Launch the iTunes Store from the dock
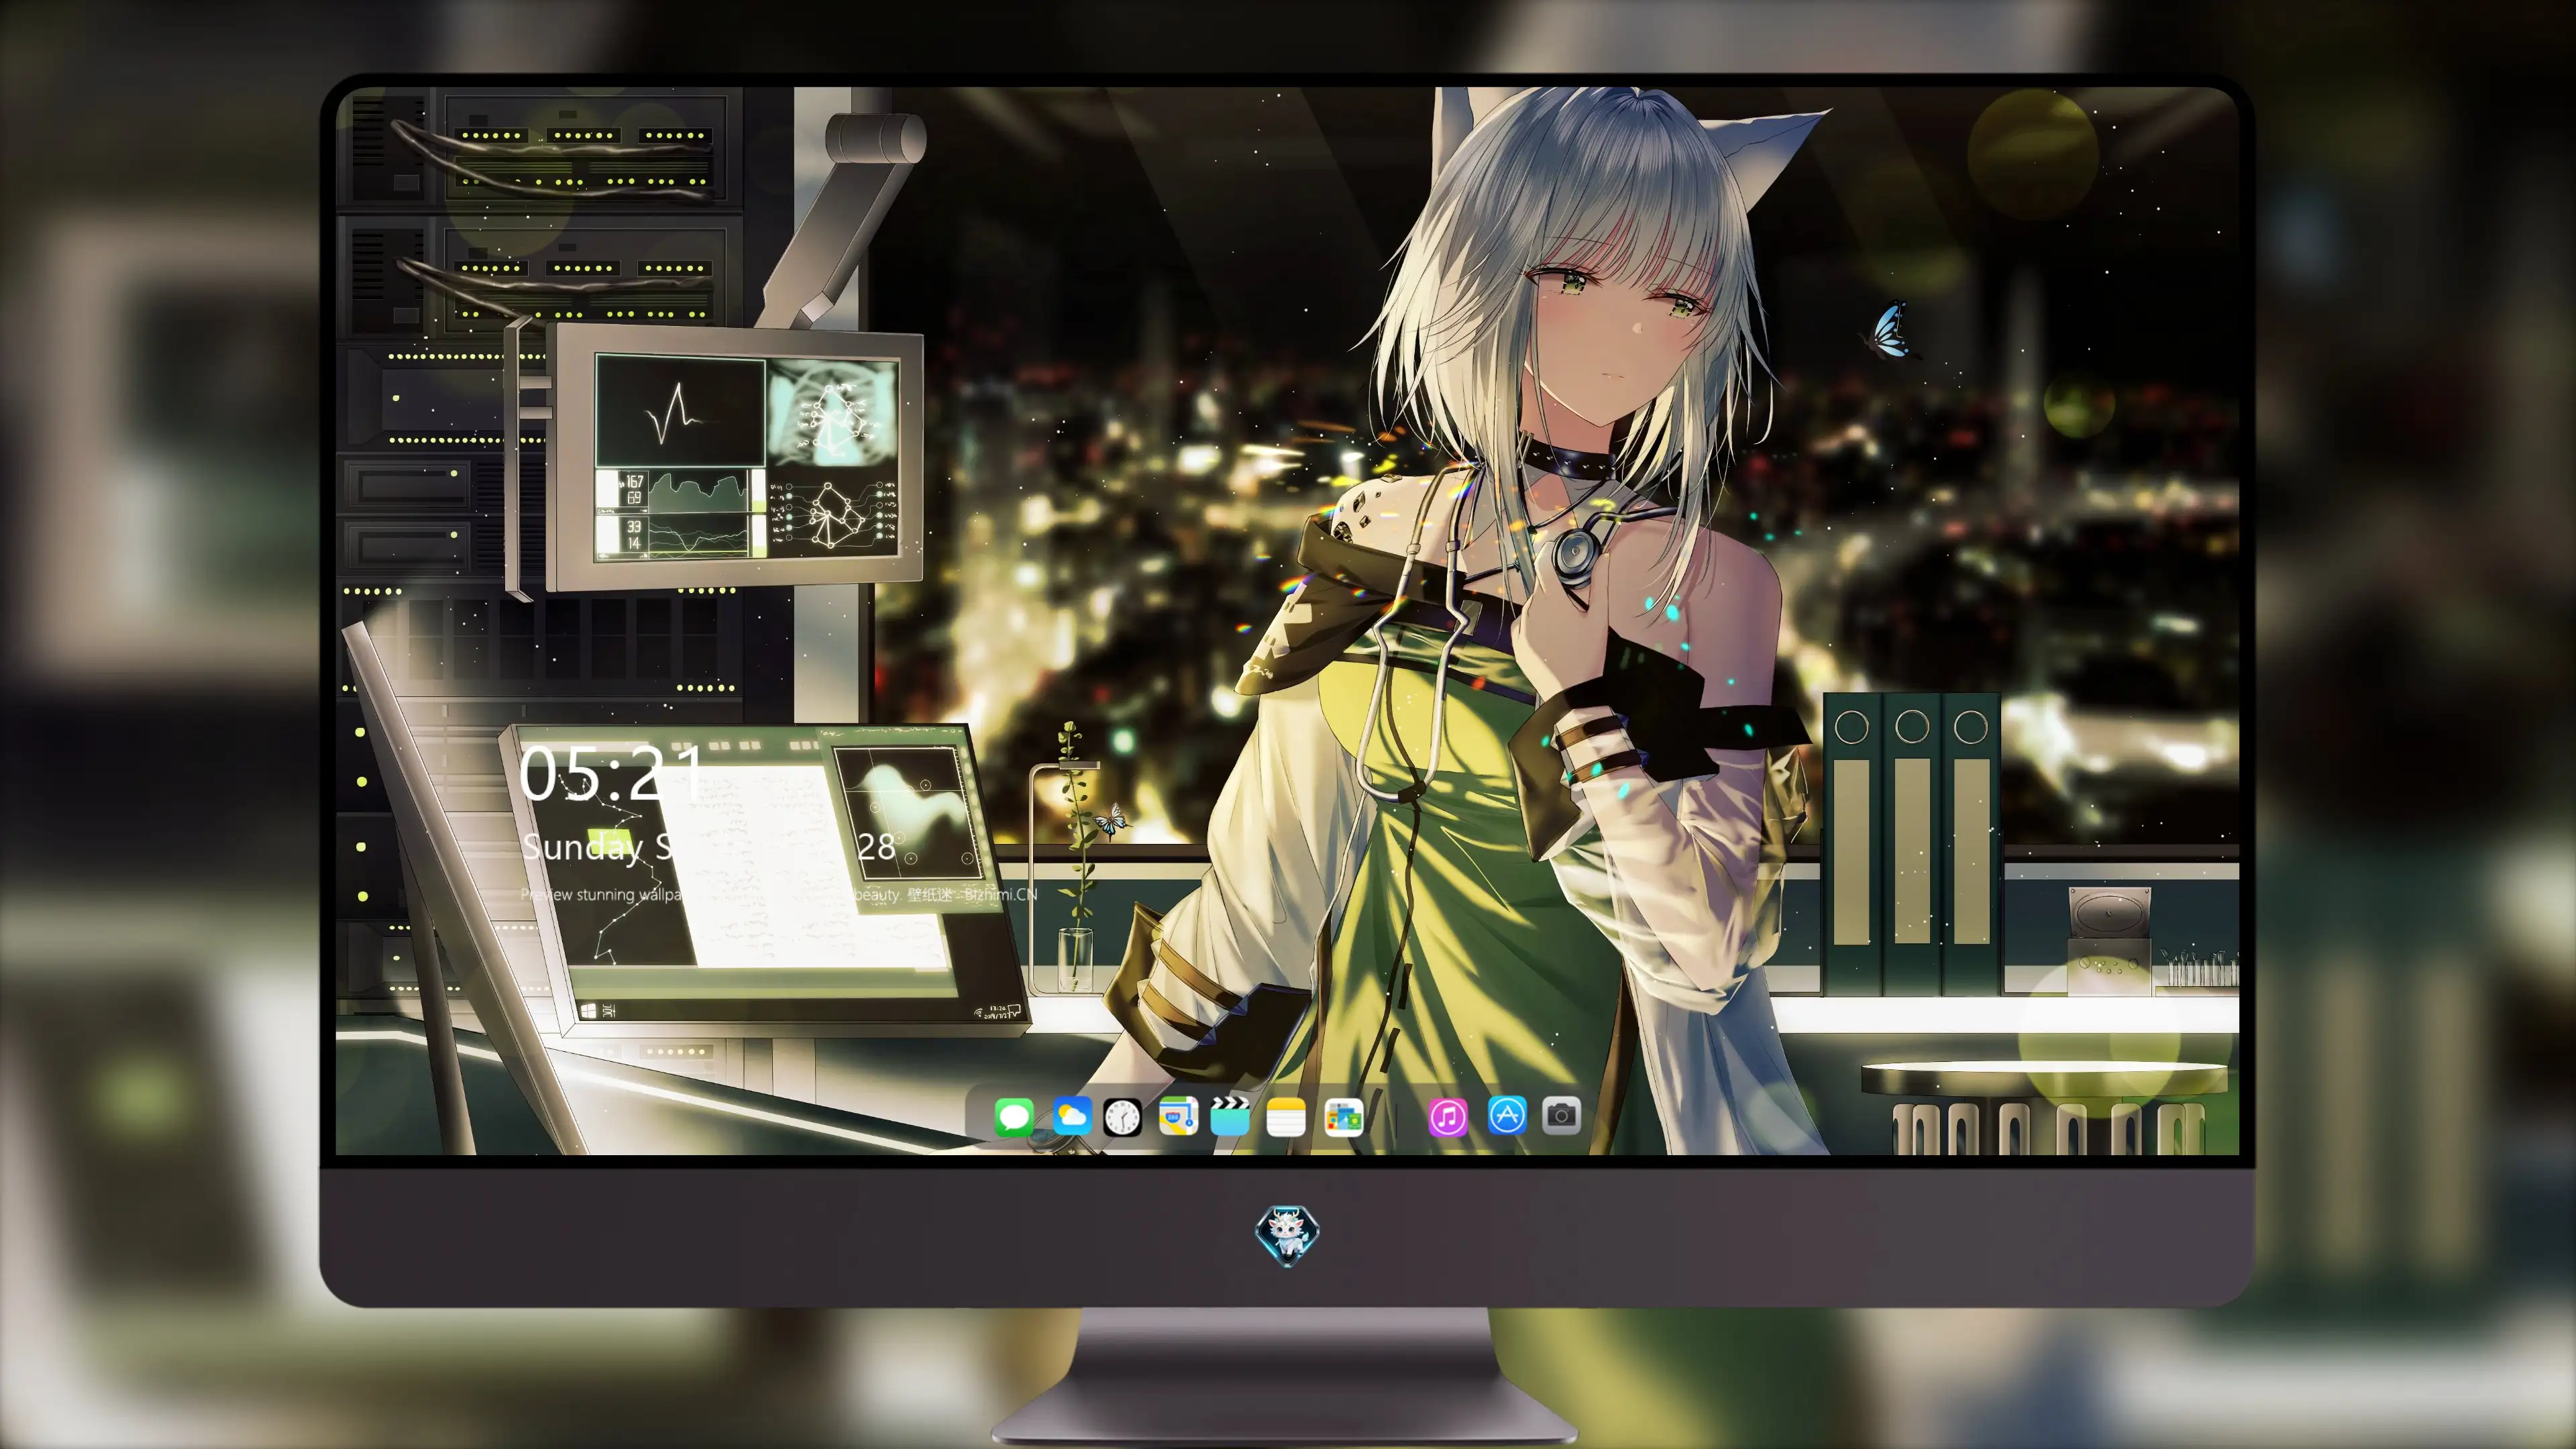The image size is (2576, 1449). (1448, 1117)
